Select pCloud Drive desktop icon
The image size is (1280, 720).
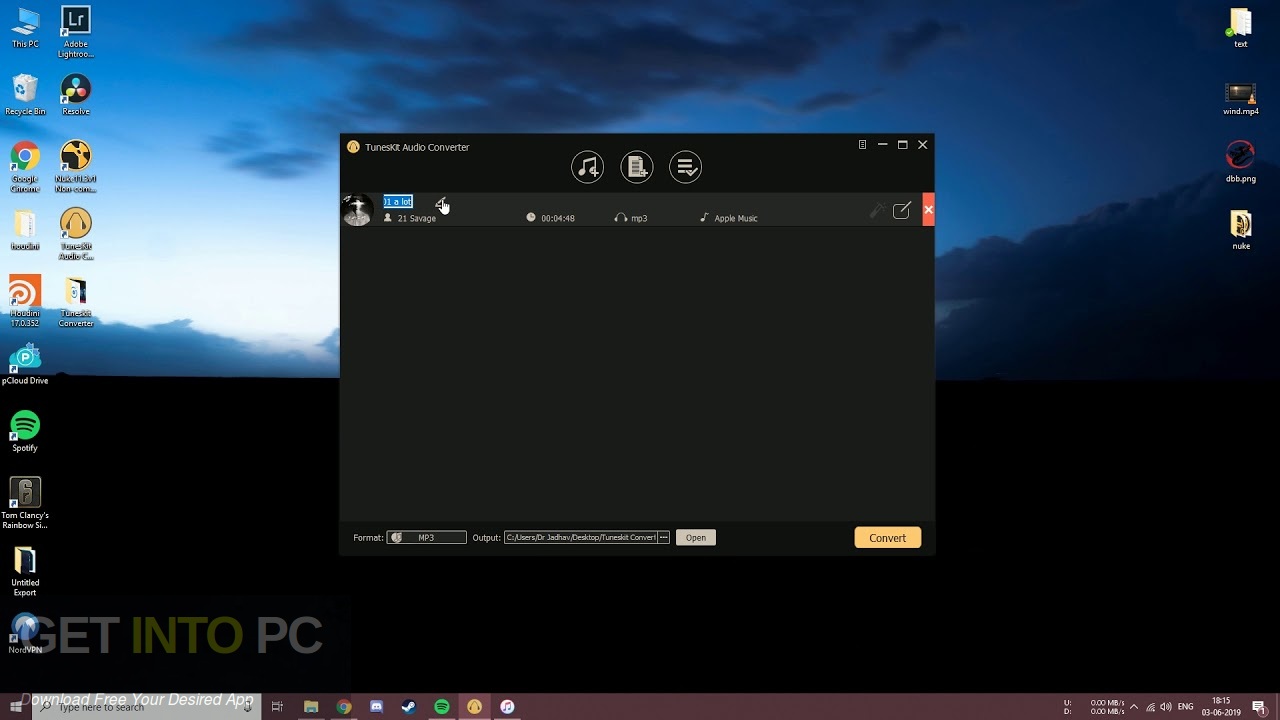coord(25,365)
